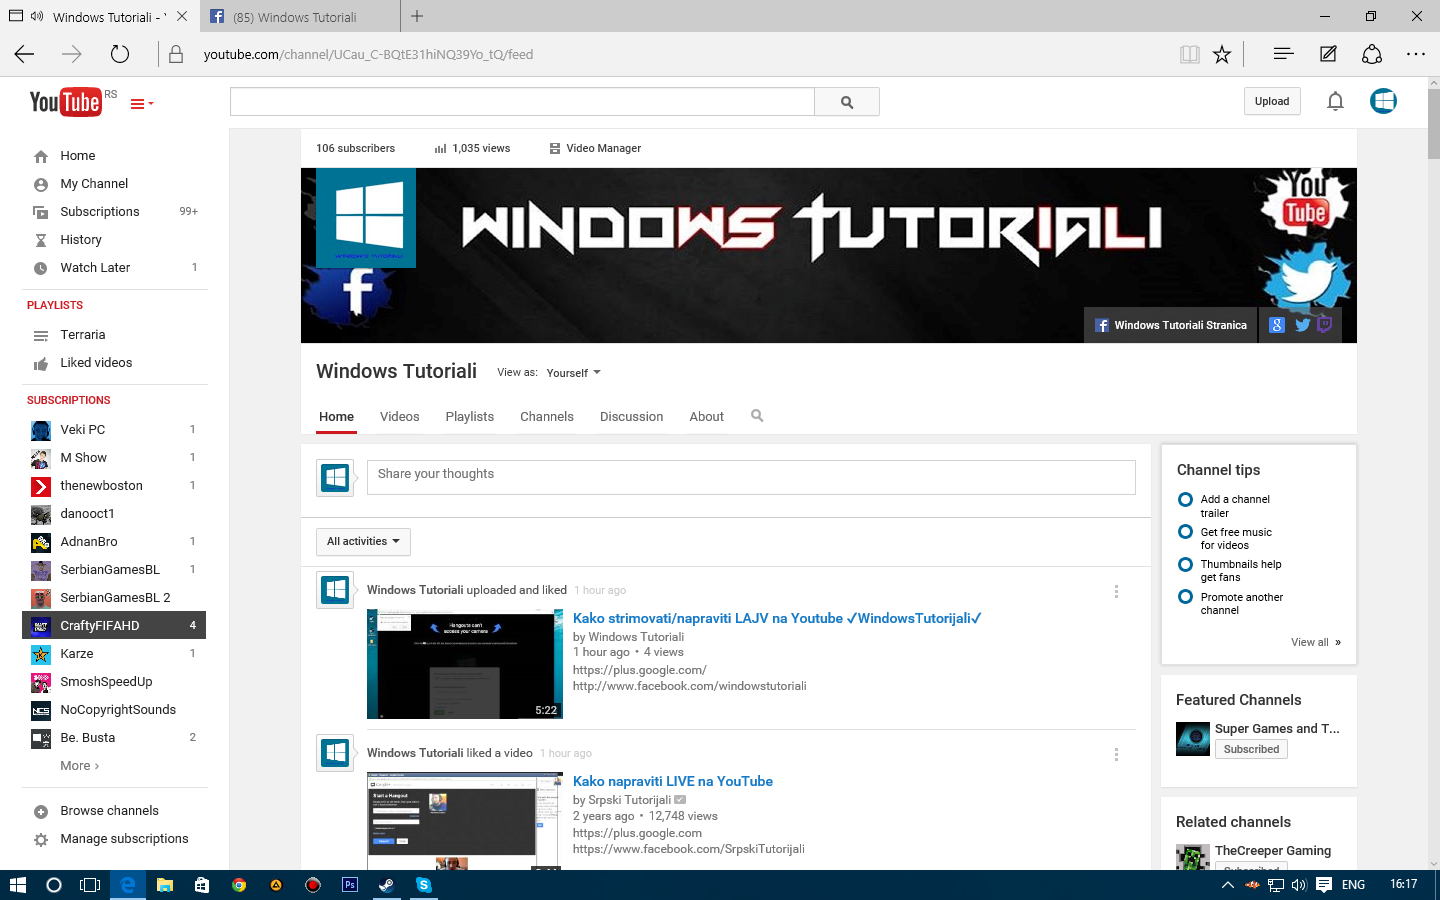1440x900 pixels.
Task: Open Photoshop from taskbar
Action: point(350,885)
